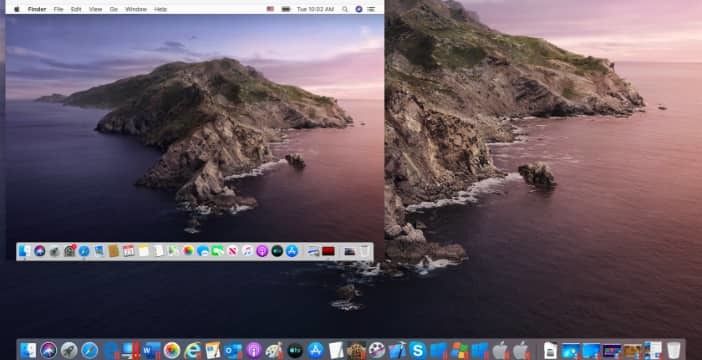This screenshot has width=702, height=360.
Task: Open the red thumbnail in light inner dock
Action: pos(328,251)
